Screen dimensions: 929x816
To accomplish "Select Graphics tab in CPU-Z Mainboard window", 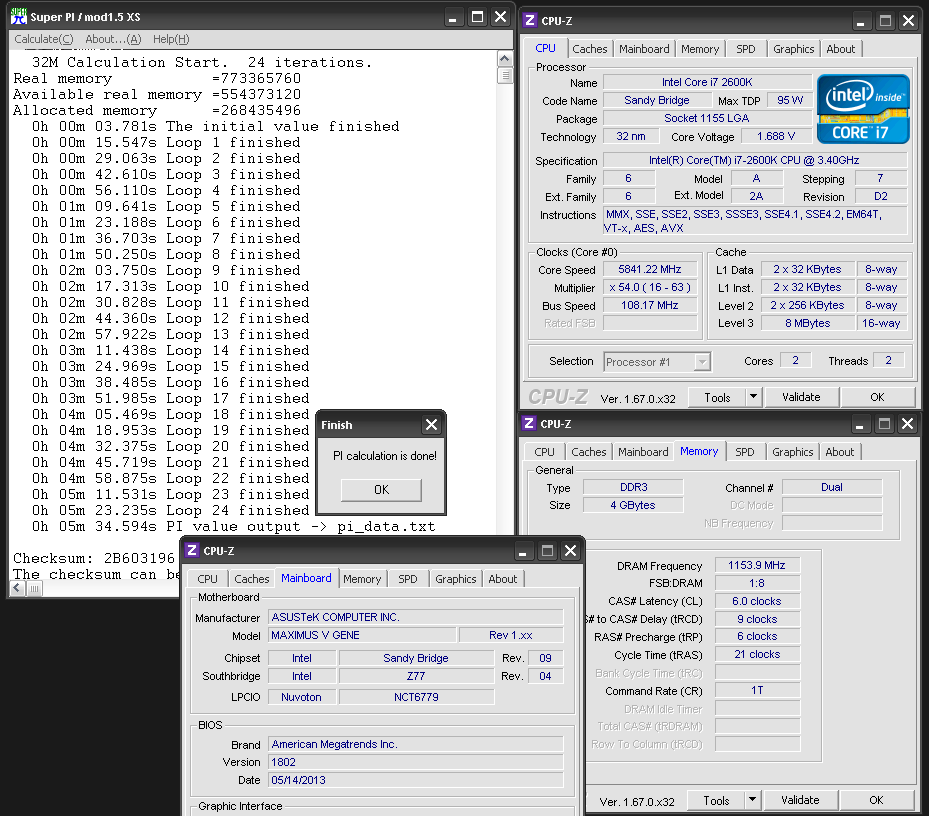I will pyautogui.click(x=455, y=579).
